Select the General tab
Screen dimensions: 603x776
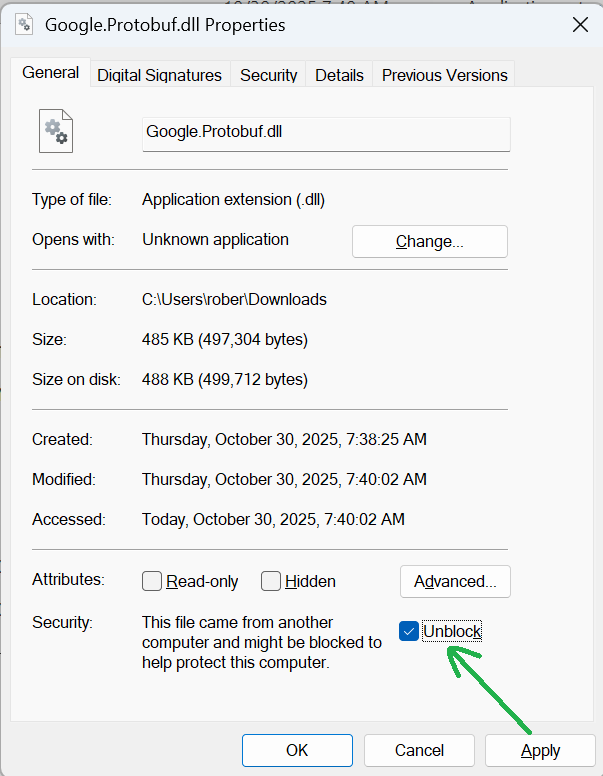coord(50,73)
